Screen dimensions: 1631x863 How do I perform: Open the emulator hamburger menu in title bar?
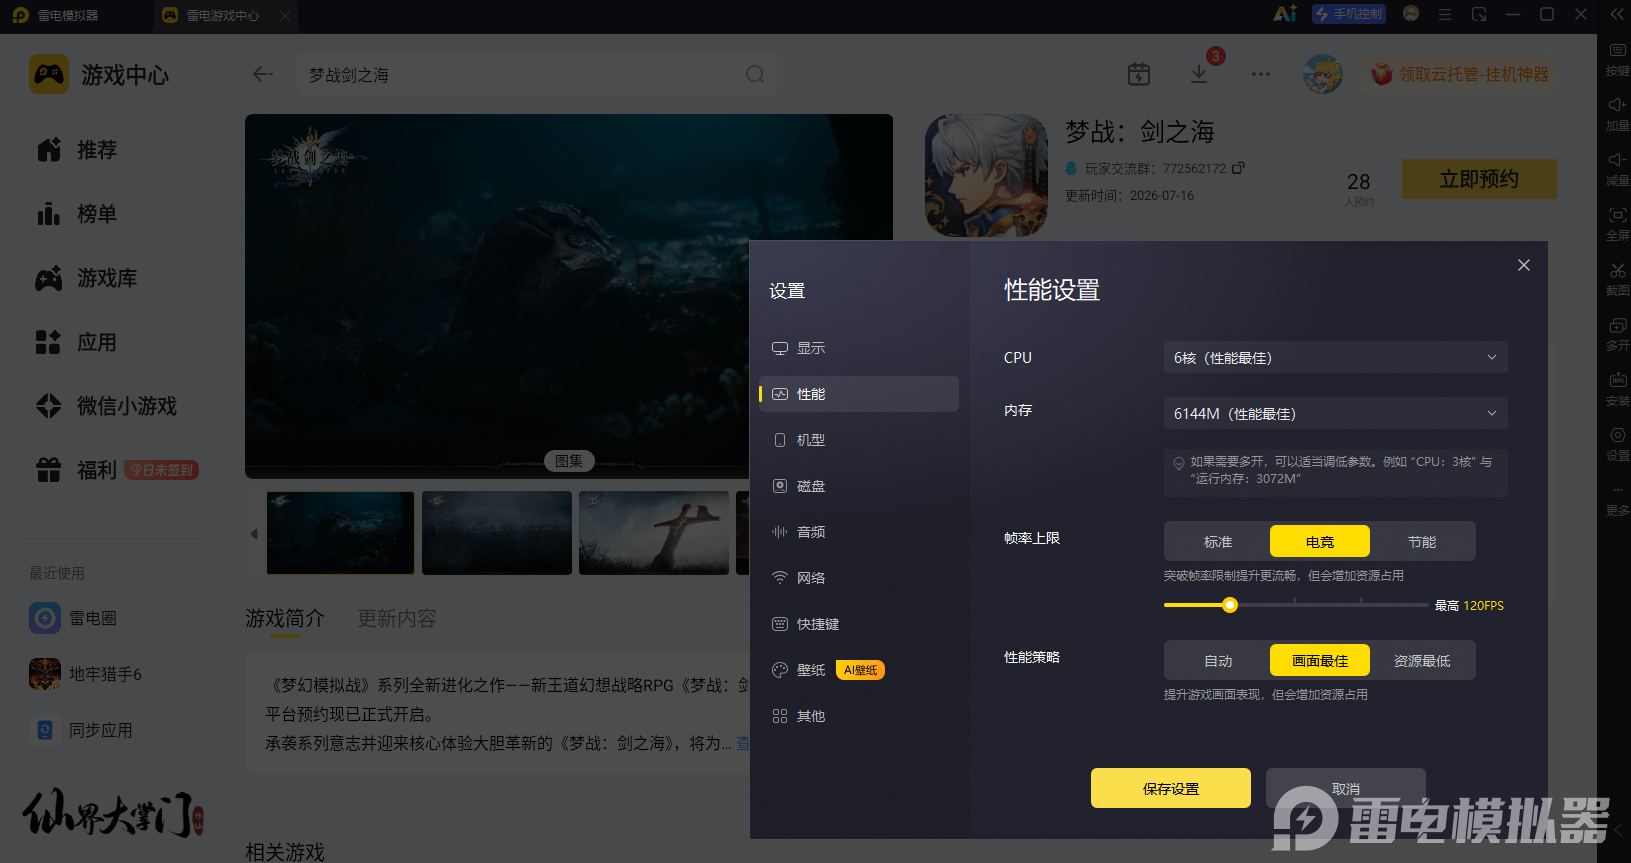coord(1445,14)
